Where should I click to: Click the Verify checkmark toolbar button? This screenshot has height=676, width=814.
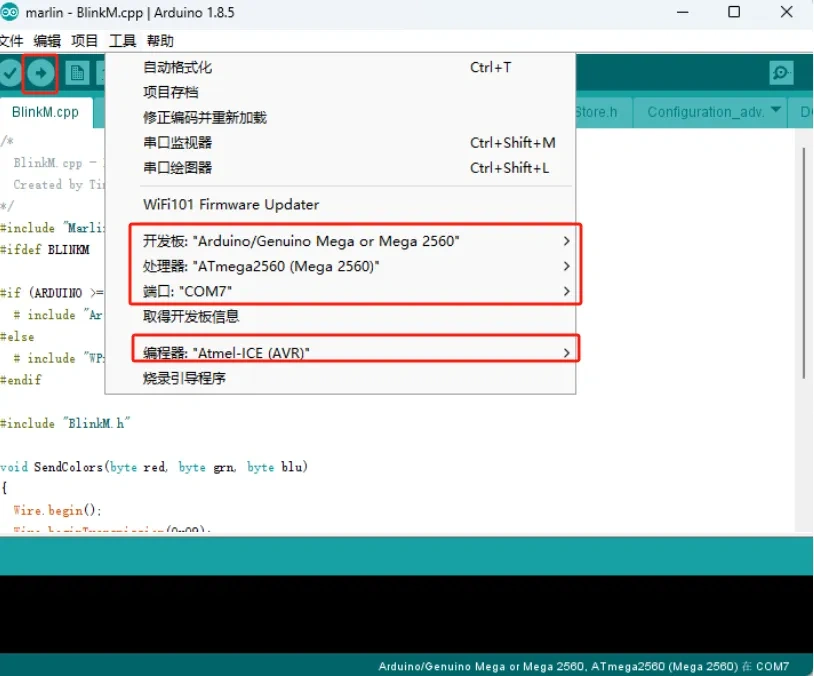coord(10,73)
